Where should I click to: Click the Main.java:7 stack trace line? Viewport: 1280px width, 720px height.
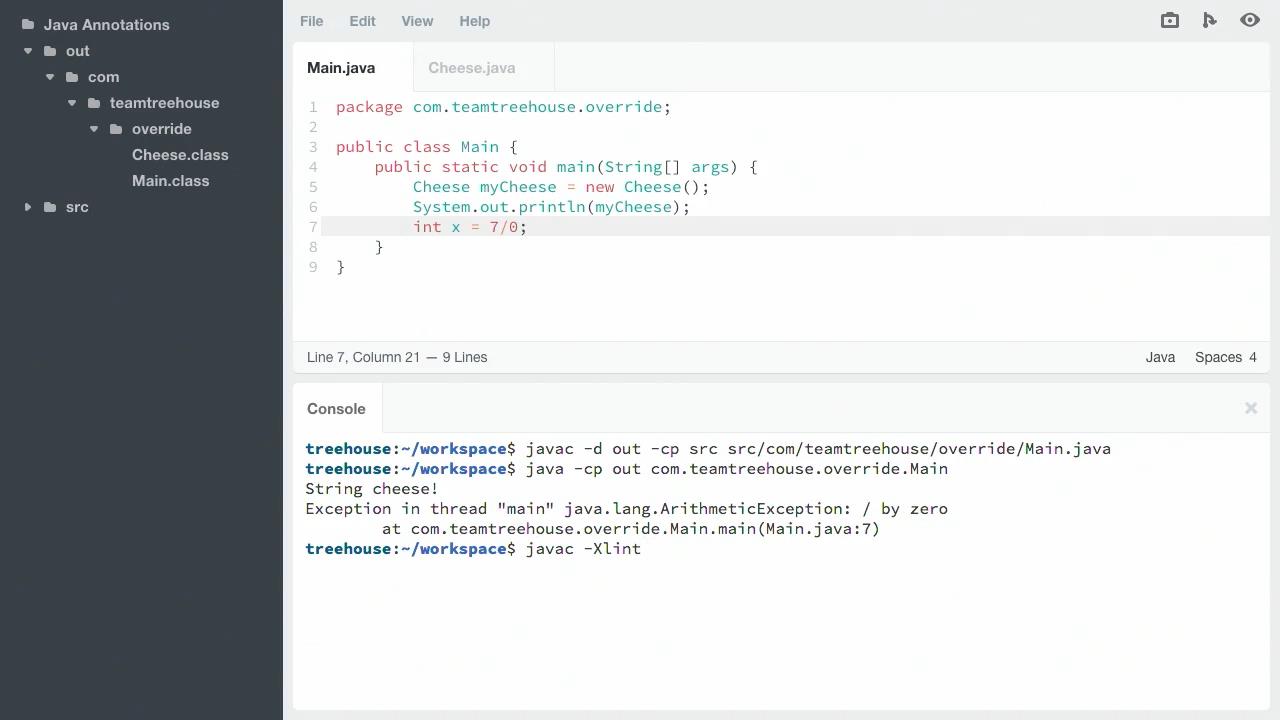631,529
